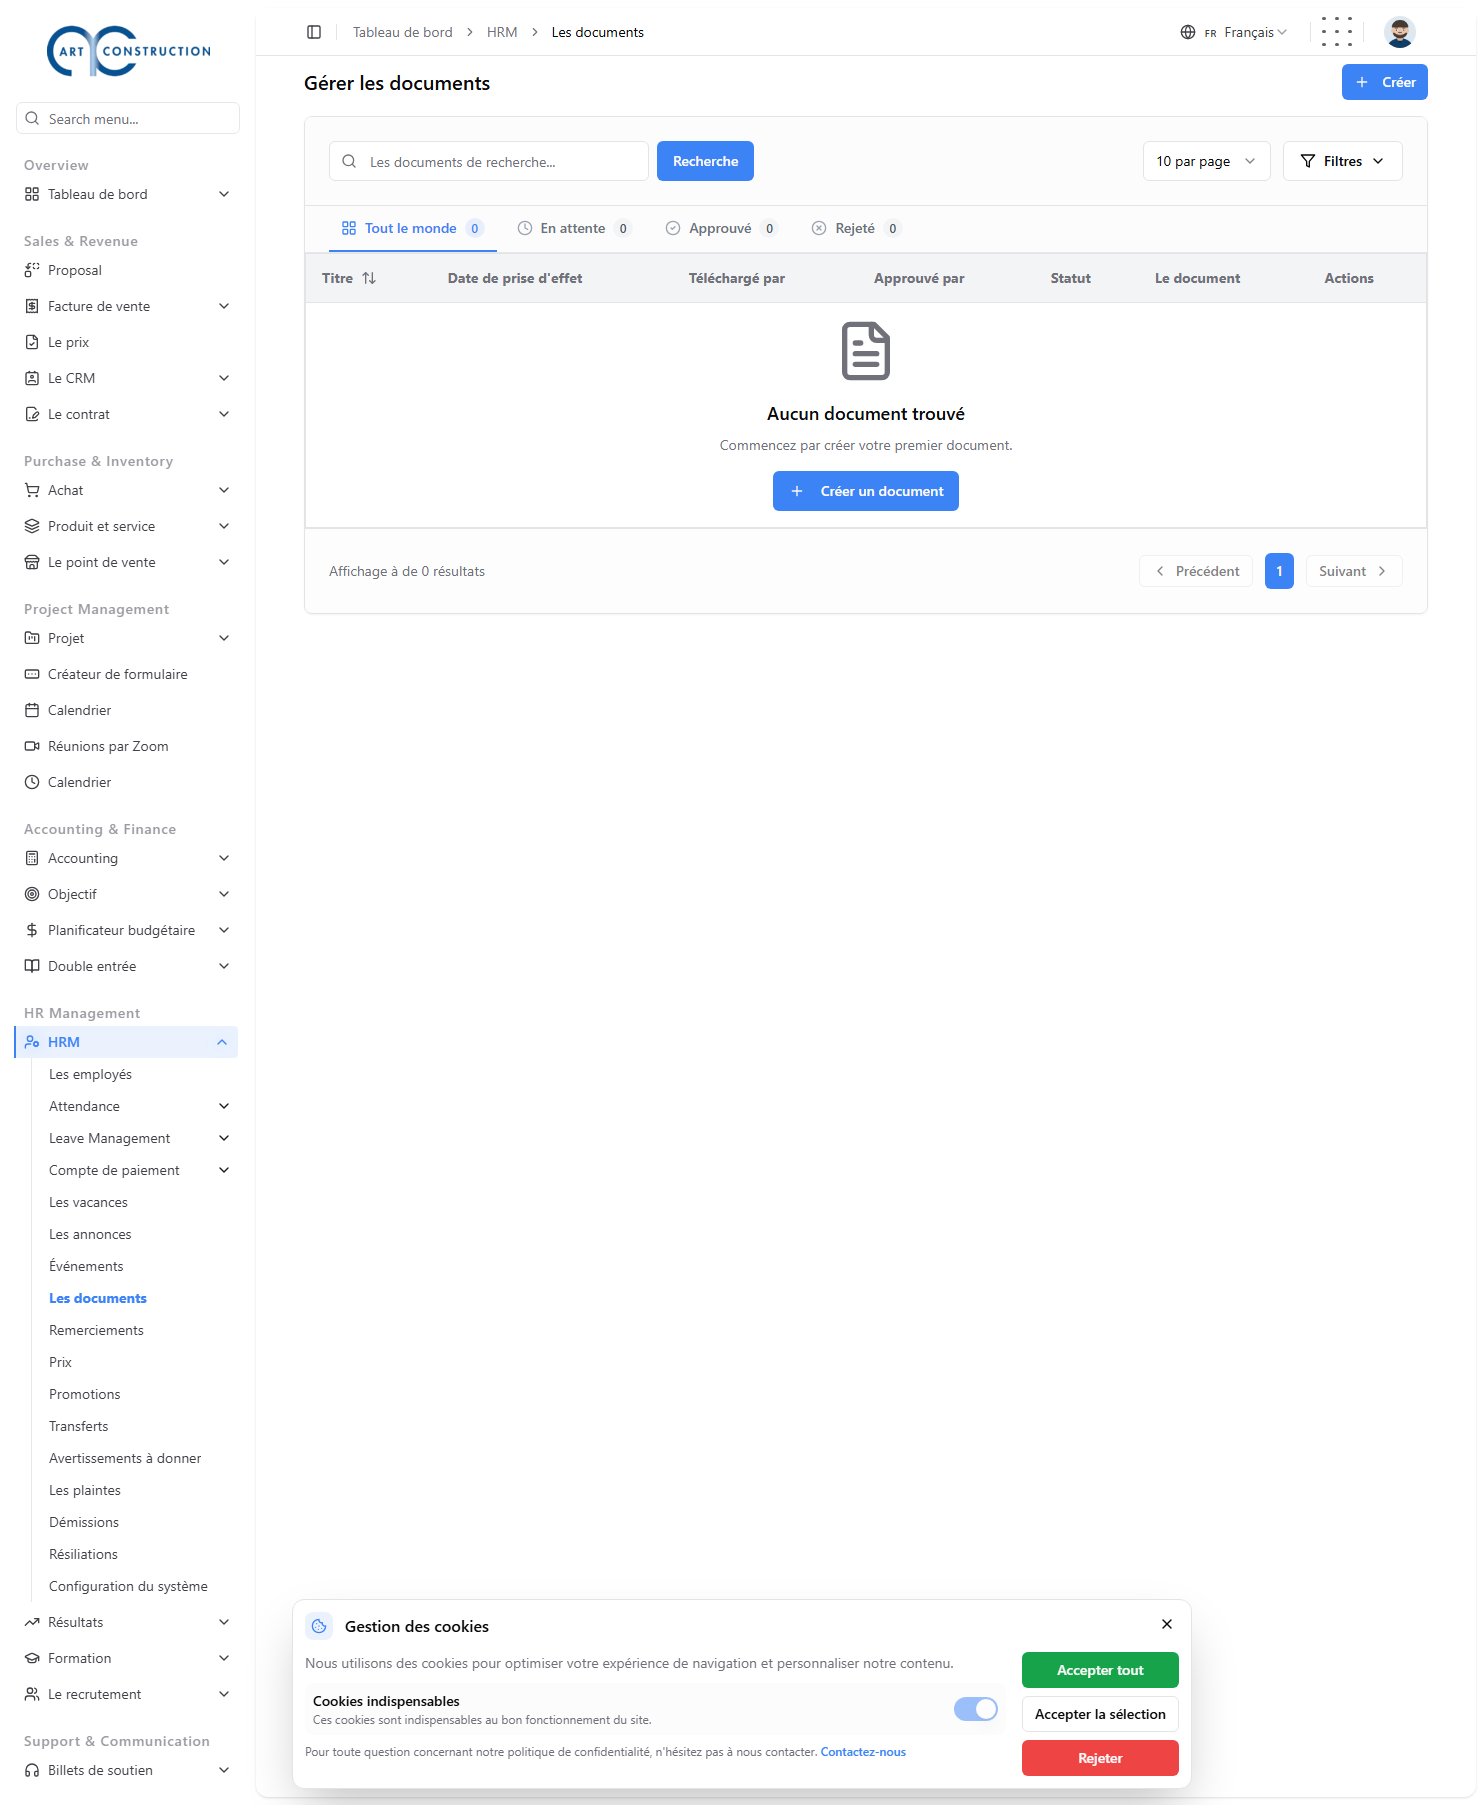Click the red Rejeter button
Screen dimensions: 1484x1805
click(1100, 1758)
